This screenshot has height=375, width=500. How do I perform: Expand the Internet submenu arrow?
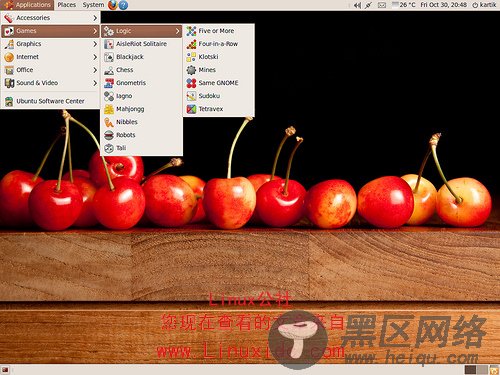pyautogui.click(x=95, y=57)
